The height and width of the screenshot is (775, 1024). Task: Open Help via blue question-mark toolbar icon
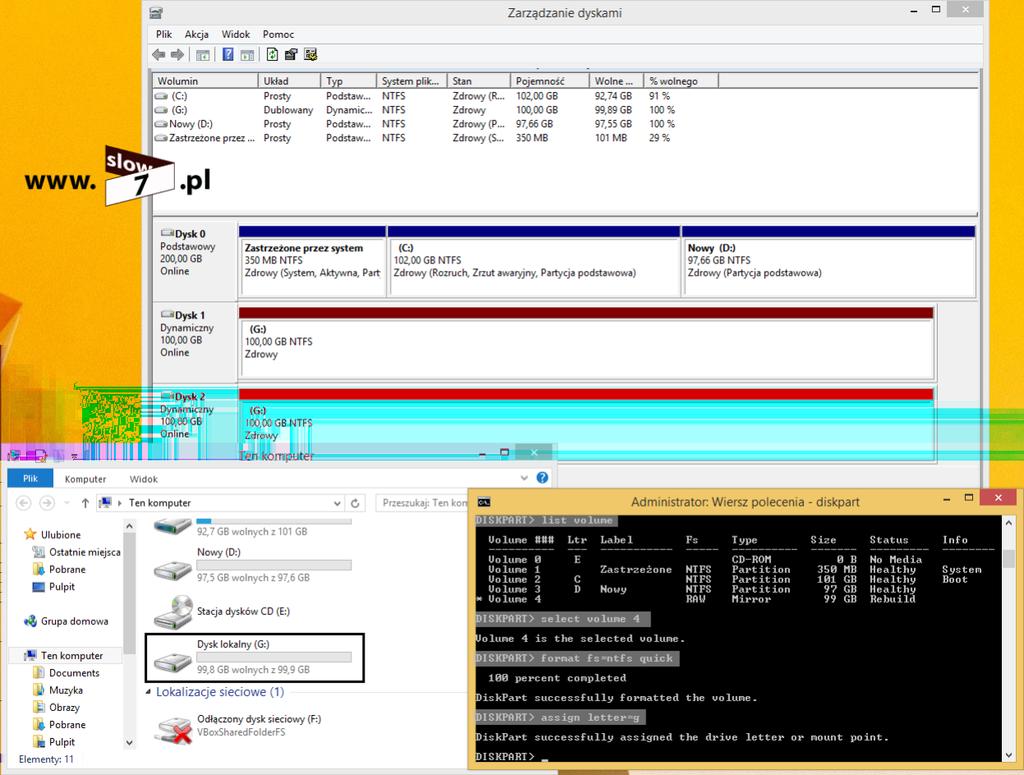click(228, 54)
